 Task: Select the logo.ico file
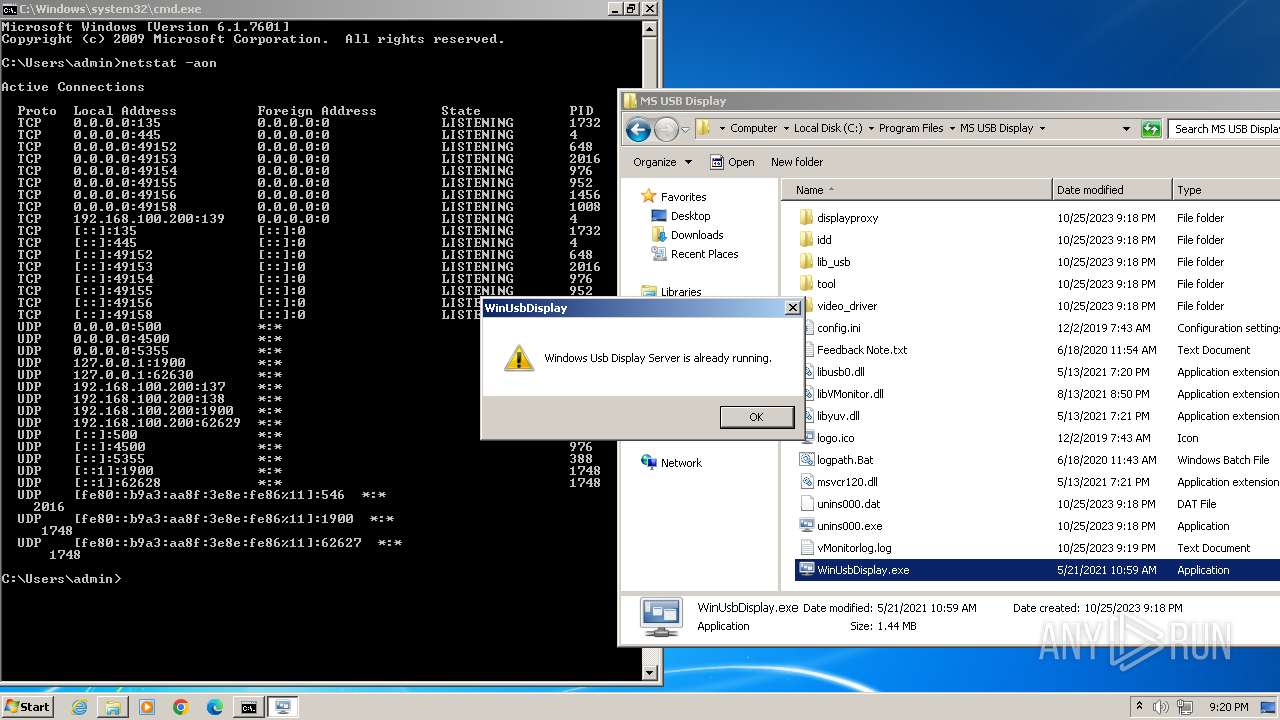point(835,438)
